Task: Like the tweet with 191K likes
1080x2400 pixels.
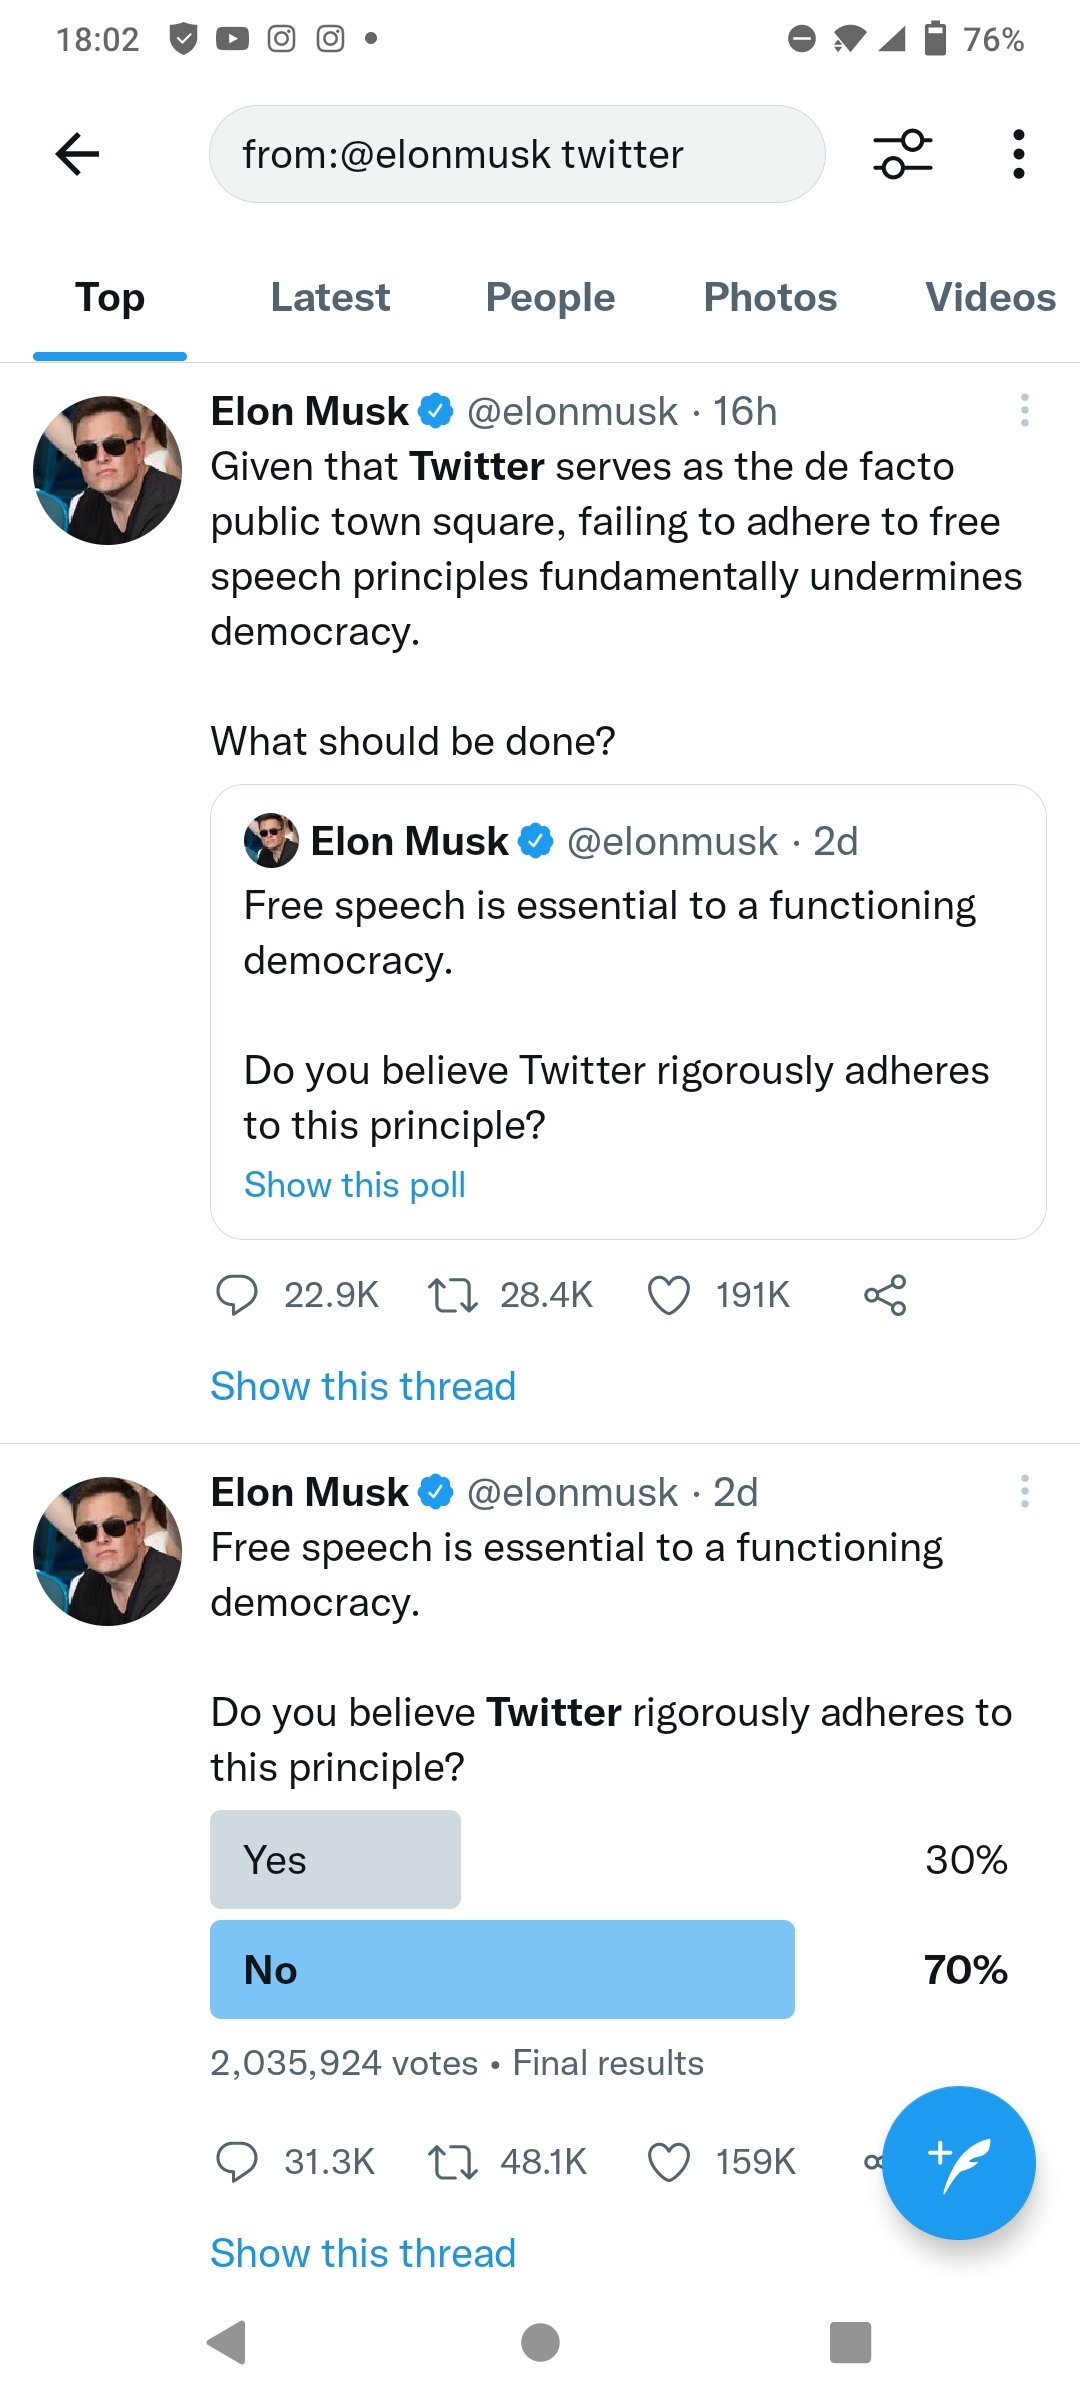Action: tap(669, 1295)
